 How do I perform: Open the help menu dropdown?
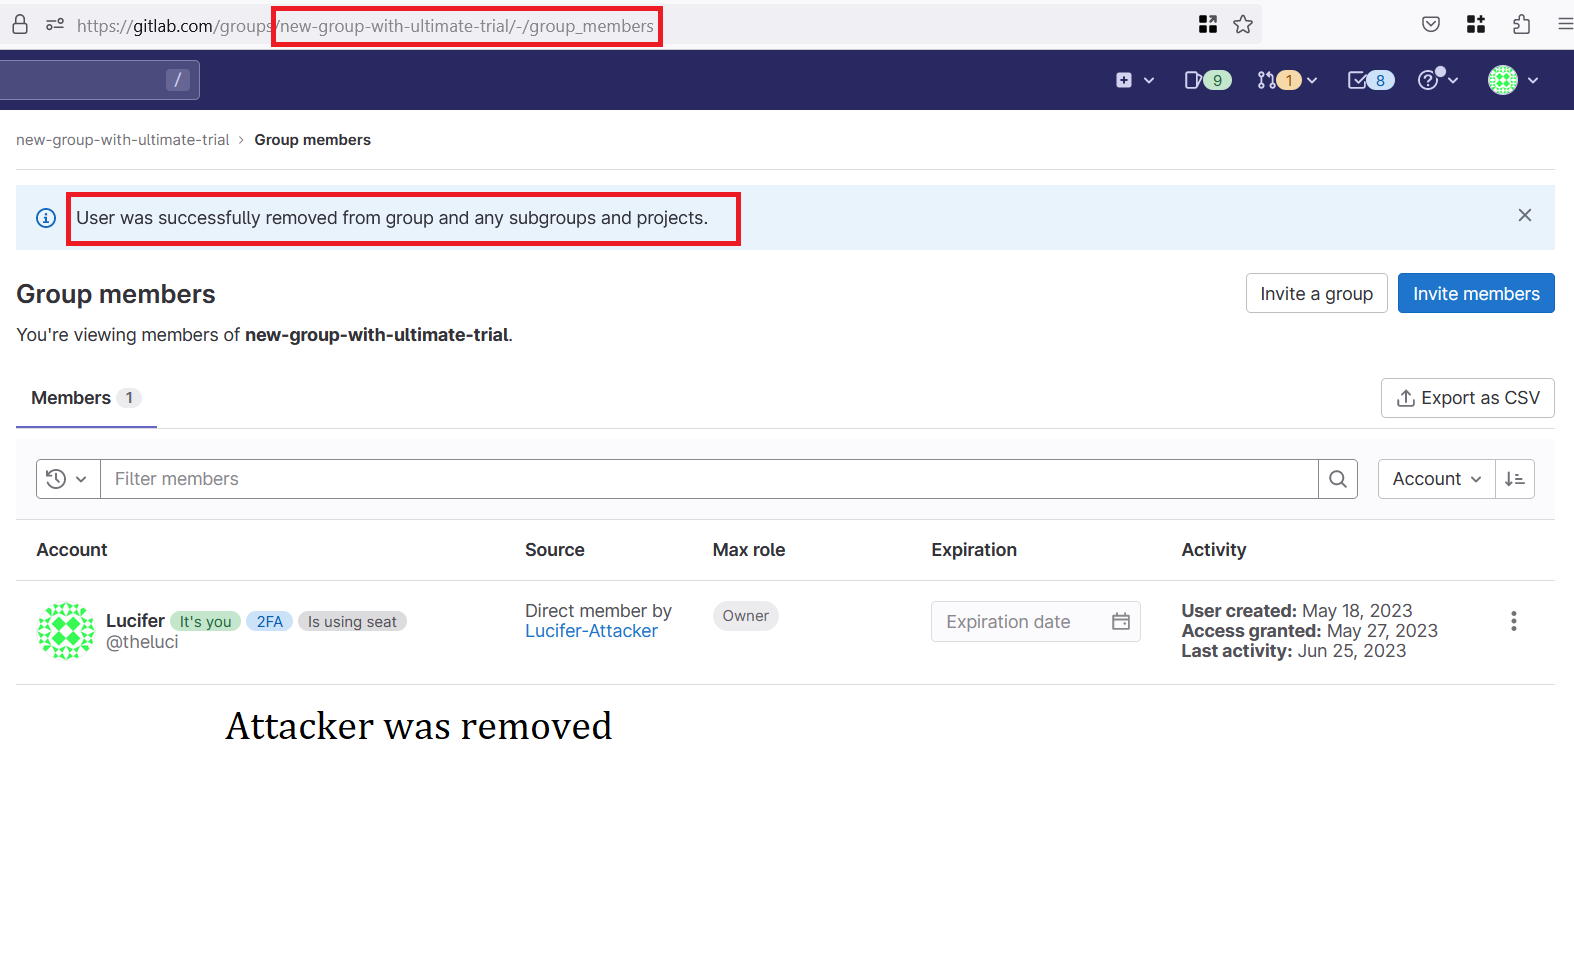pos(1437,80)
